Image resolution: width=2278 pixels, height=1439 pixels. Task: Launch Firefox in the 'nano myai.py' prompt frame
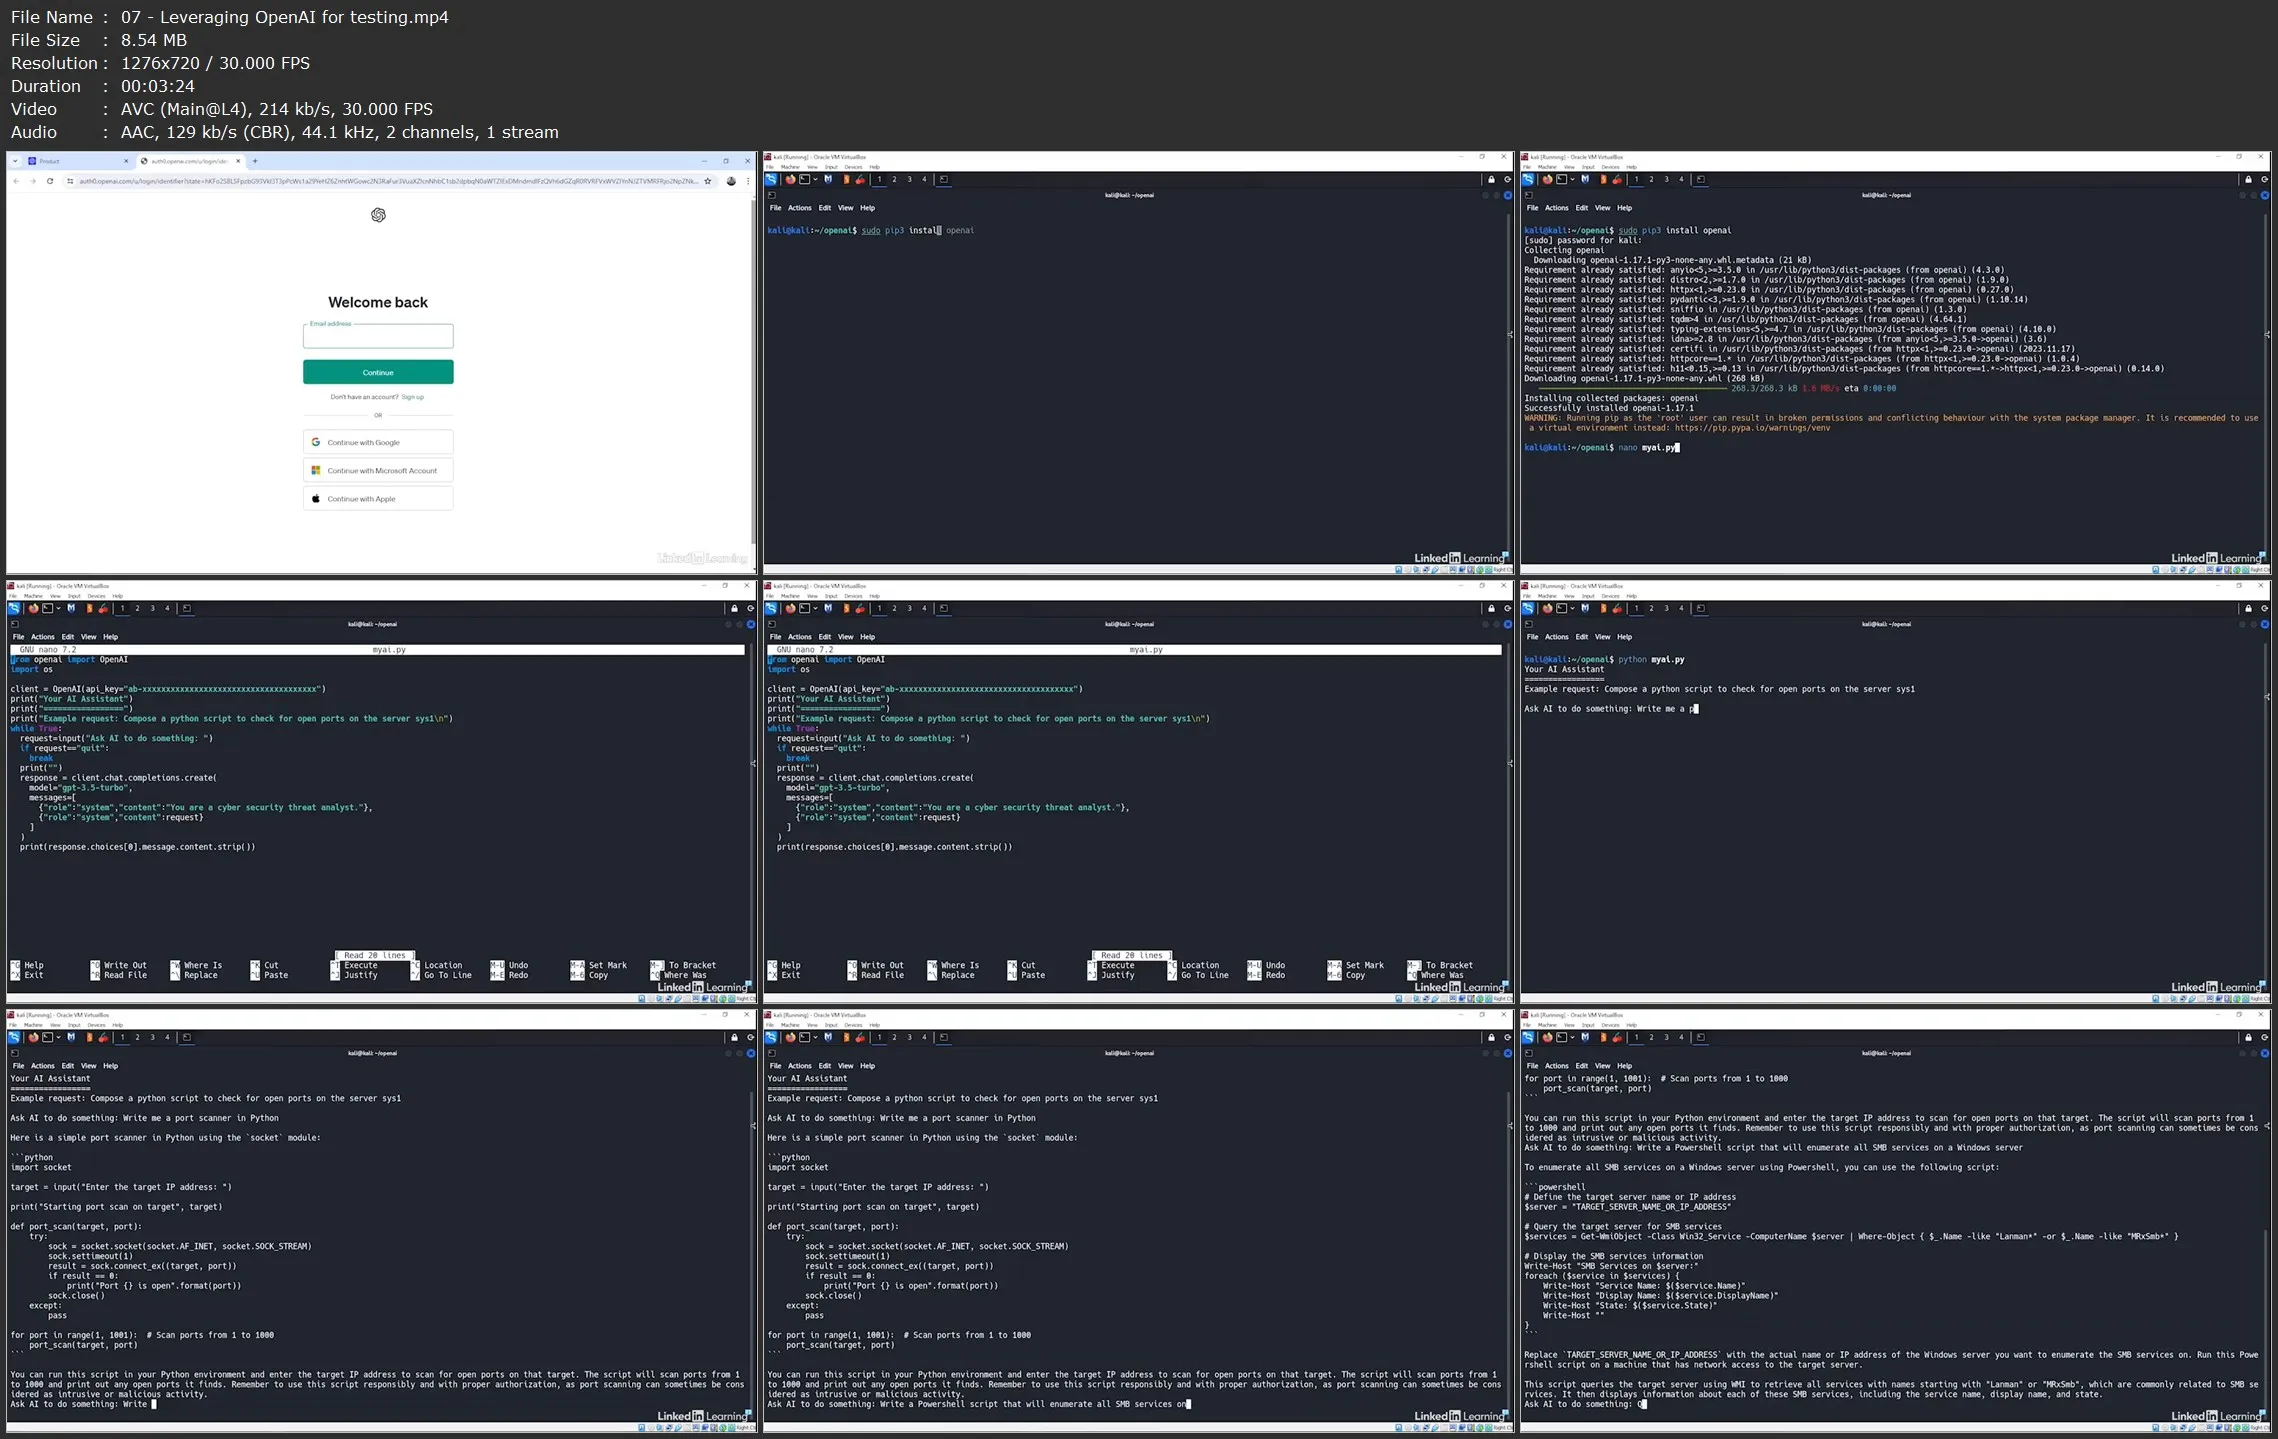pyautogui.click(x=1547, y=180)
